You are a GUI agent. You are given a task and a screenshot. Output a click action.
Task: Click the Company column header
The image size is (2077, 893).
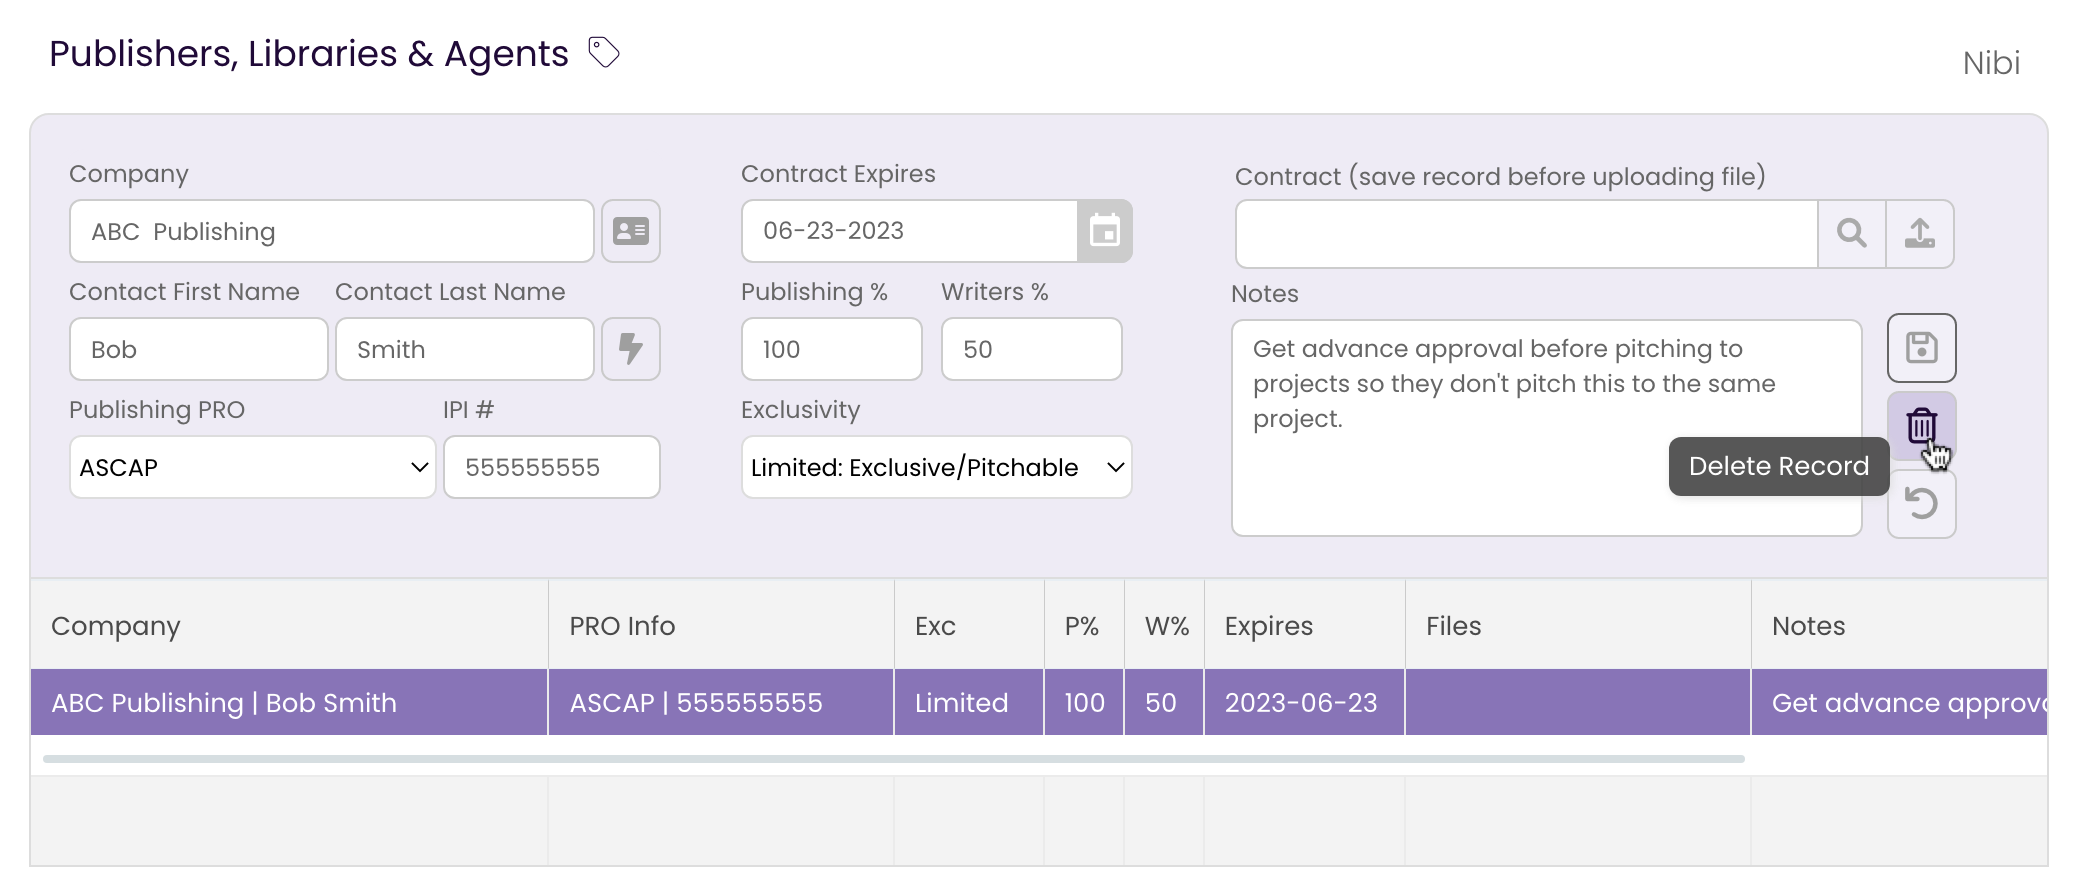pos(290,625)
